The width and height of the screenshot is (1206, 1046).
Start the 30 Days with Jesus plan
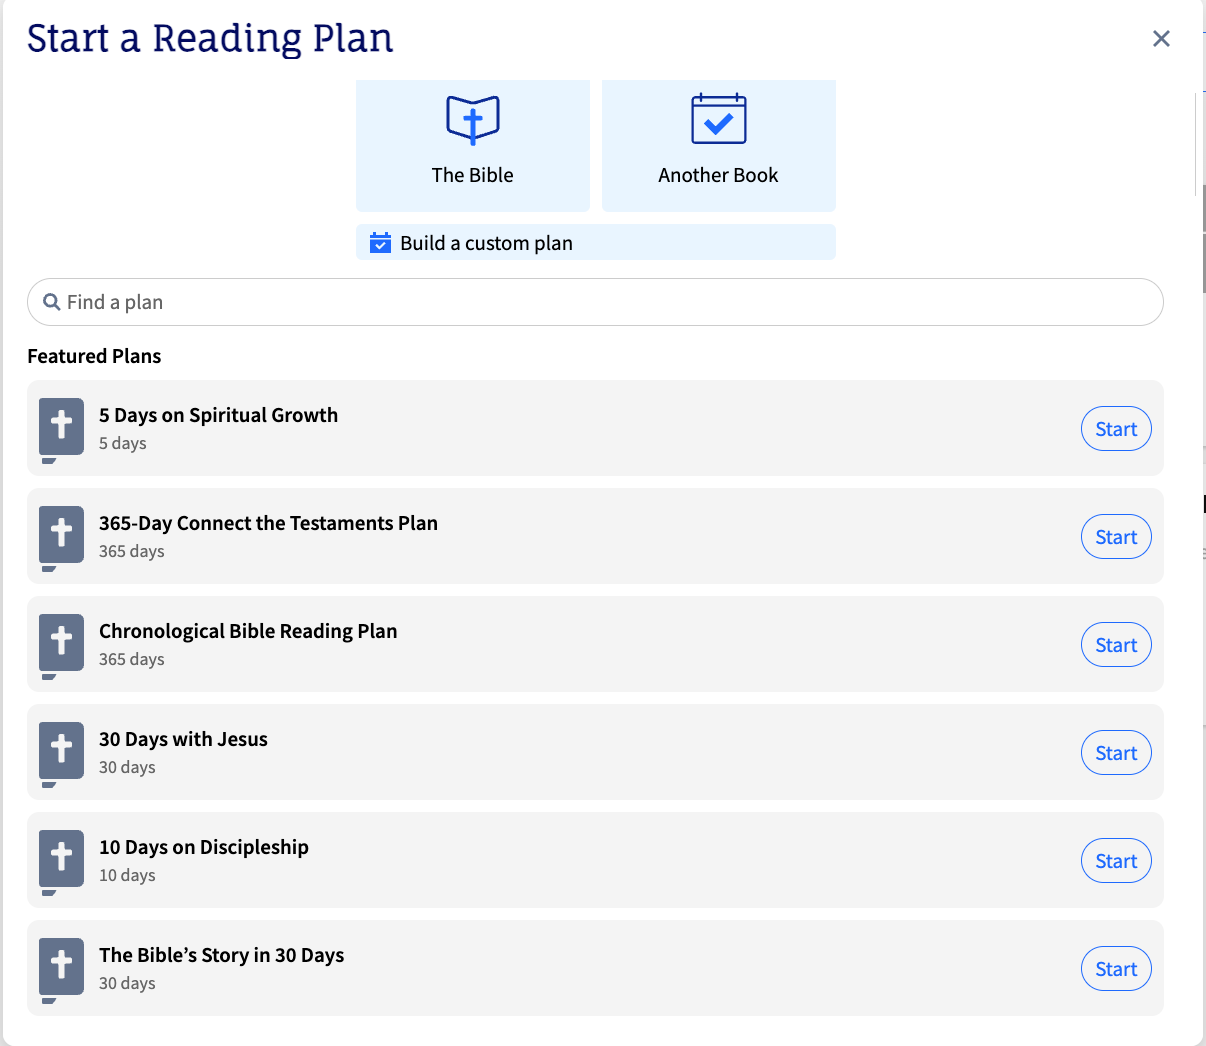1116,753
